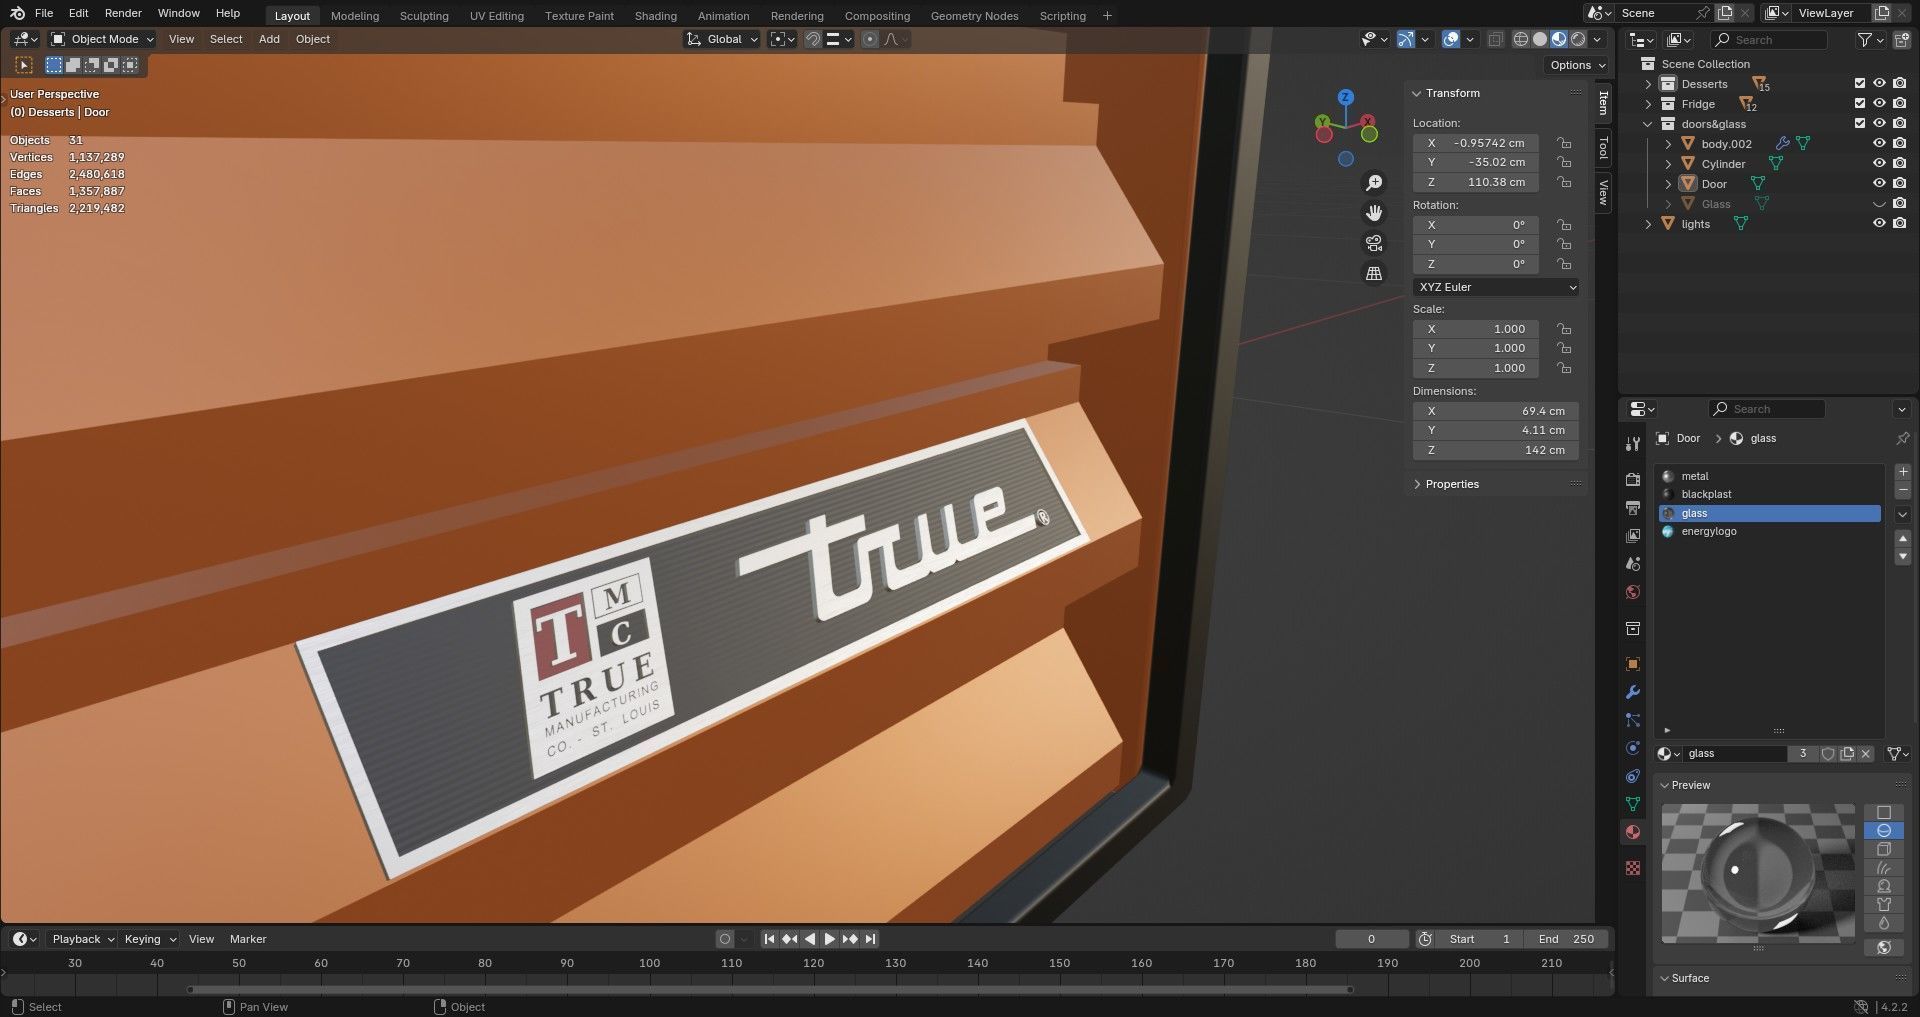Remove material slot with minus button
Image resolution: width=1920 pixels, height=1017 pixels.
1903,491
